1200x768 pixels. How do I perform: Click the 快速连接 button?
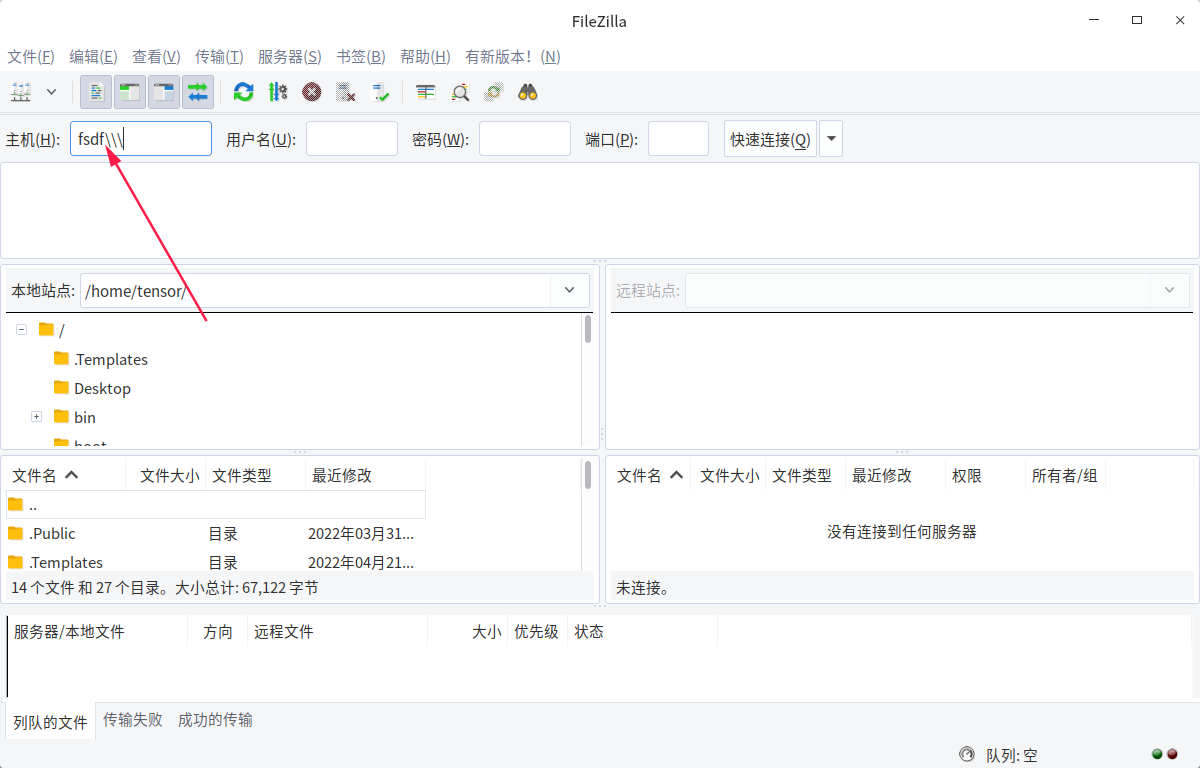[x=769, y=138]
